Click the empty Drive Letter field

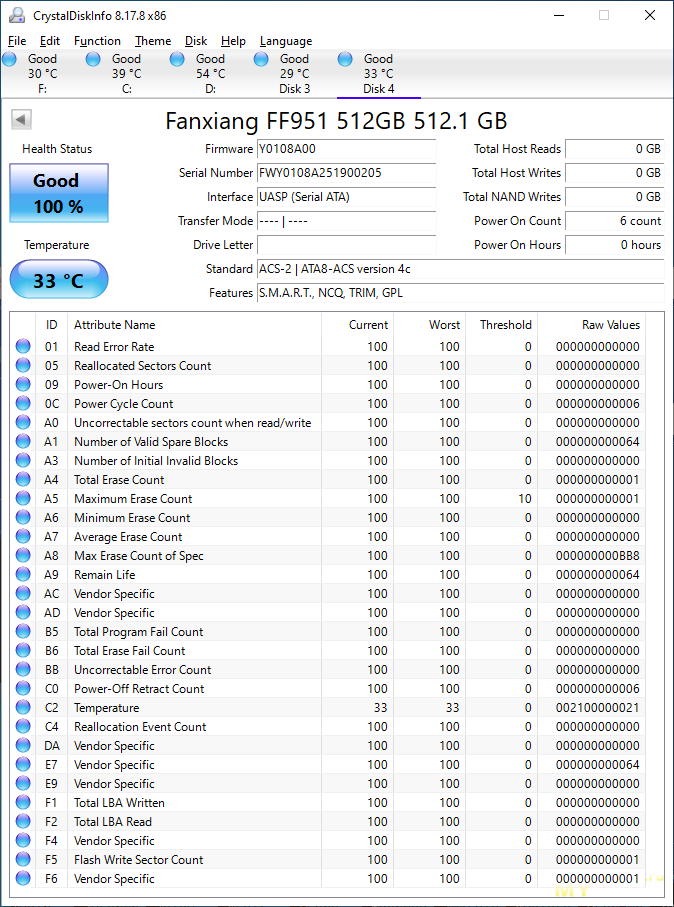[346, 245]
